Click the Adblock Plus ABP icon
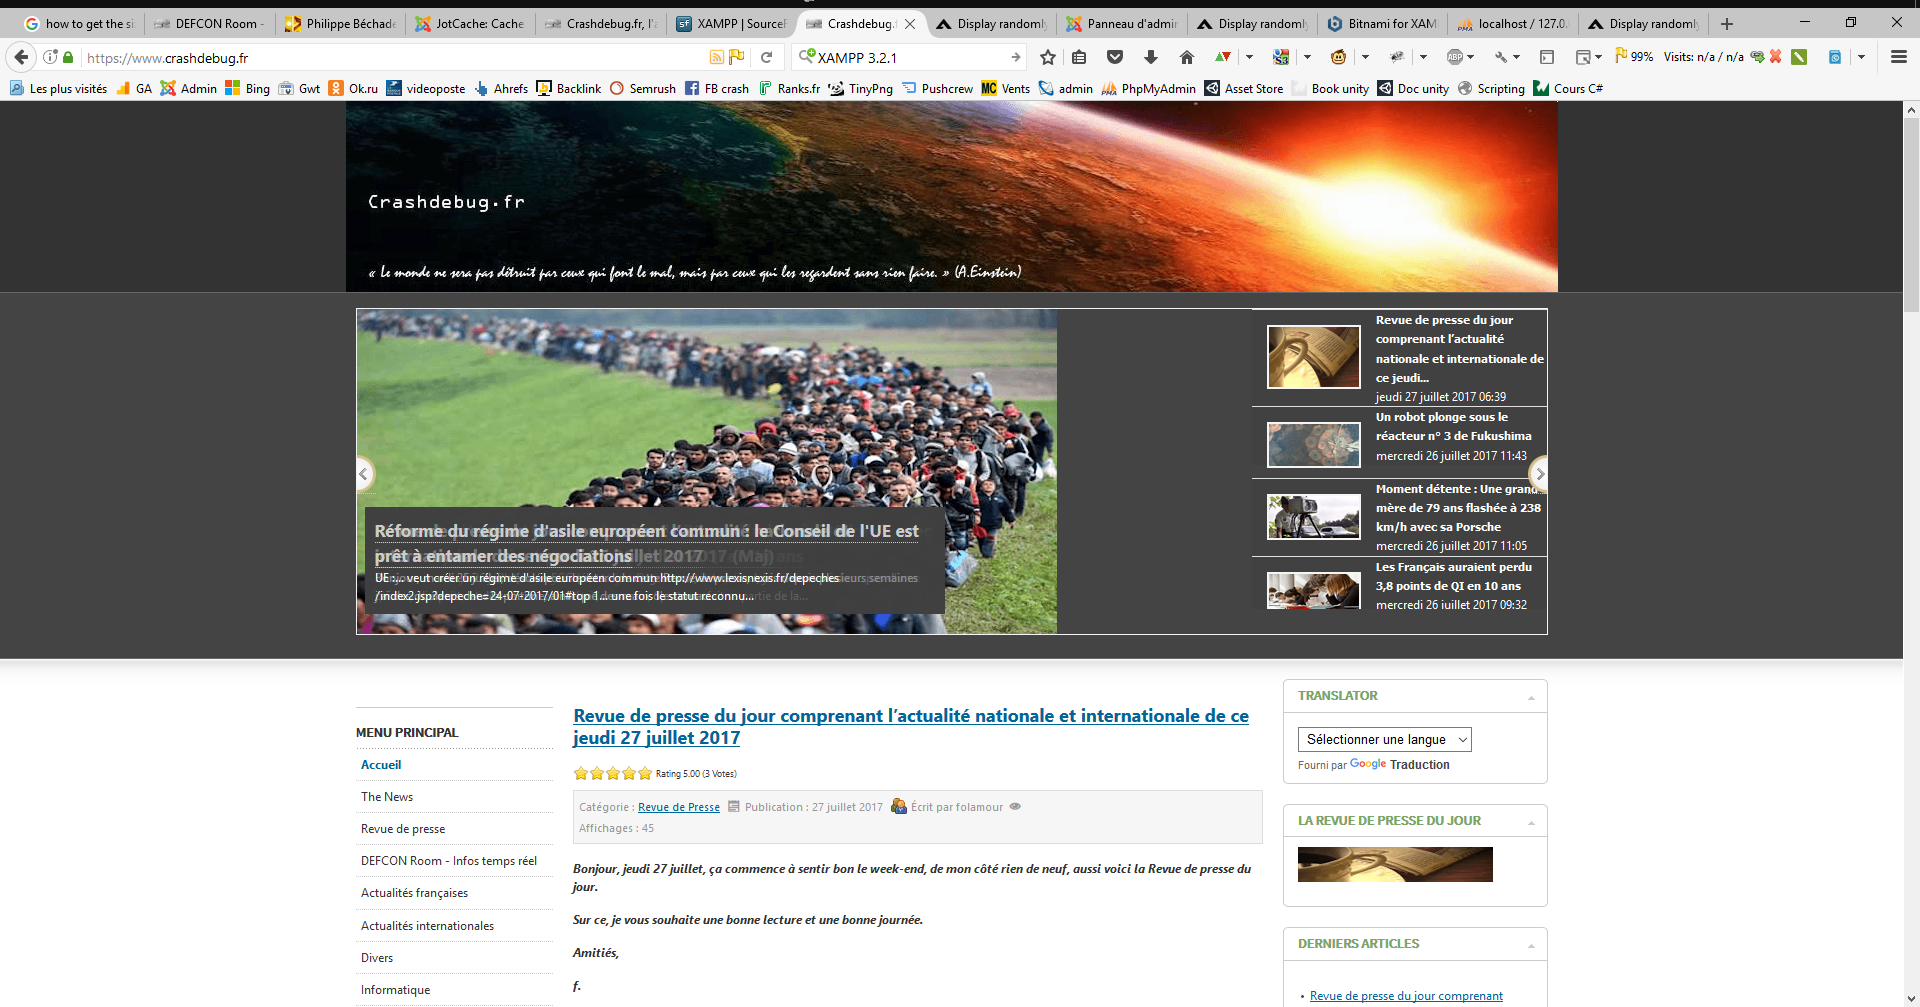This screenshot has width=1920, height=1007. tap(1455, 58)
